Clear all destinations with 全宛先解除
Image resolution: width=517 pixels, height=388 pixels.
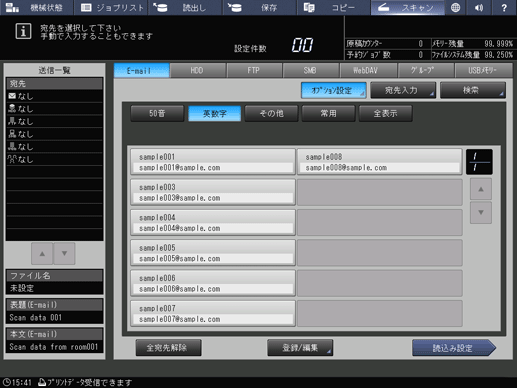[x=168, y=348]
